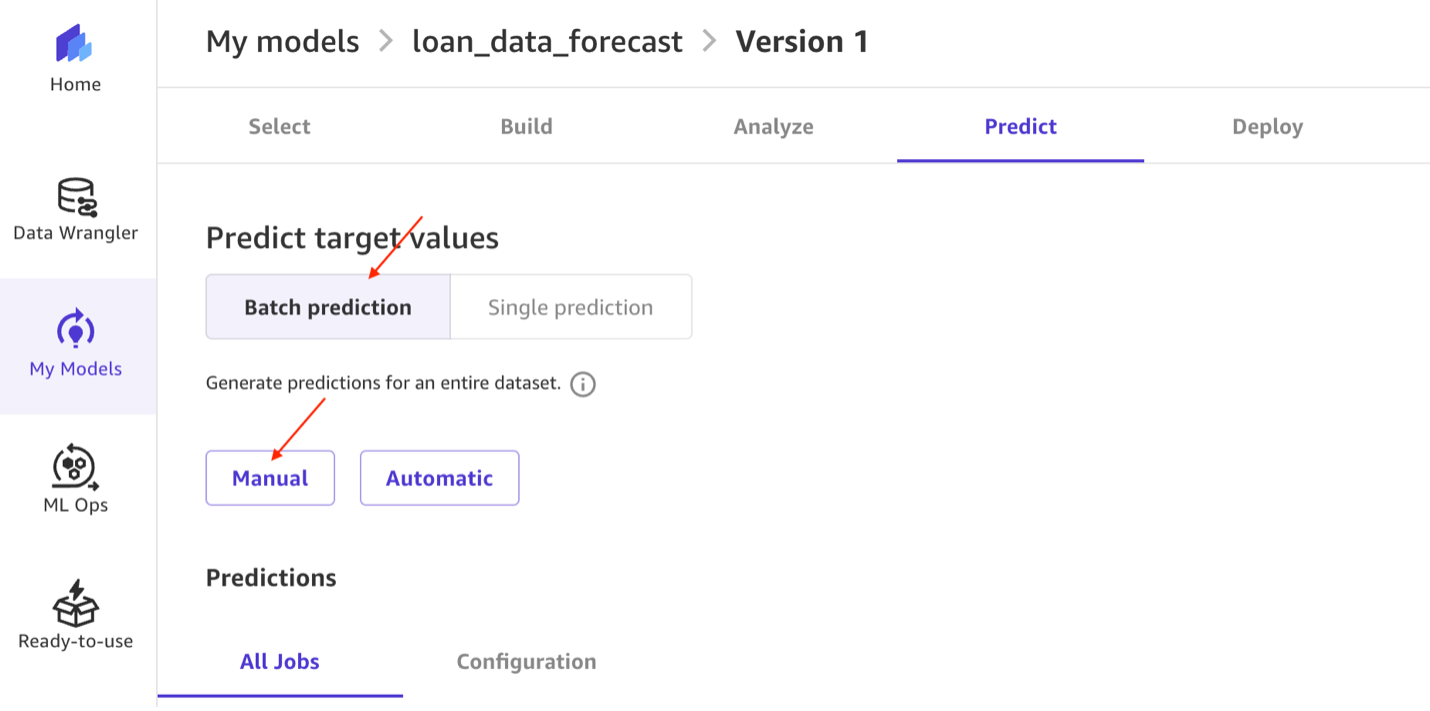Switch to the Analyze tab

773,127
